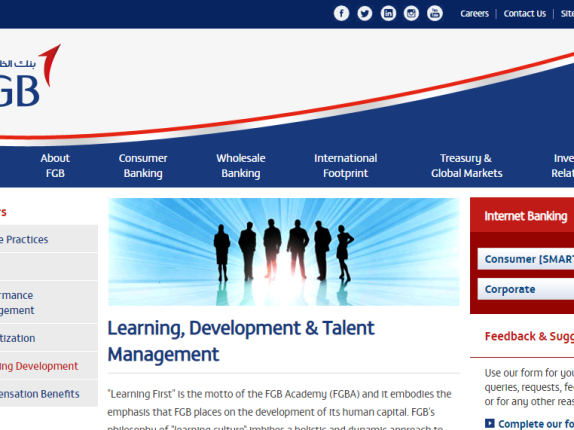
Task: Open the YouTube social icon
Action: 435,14
